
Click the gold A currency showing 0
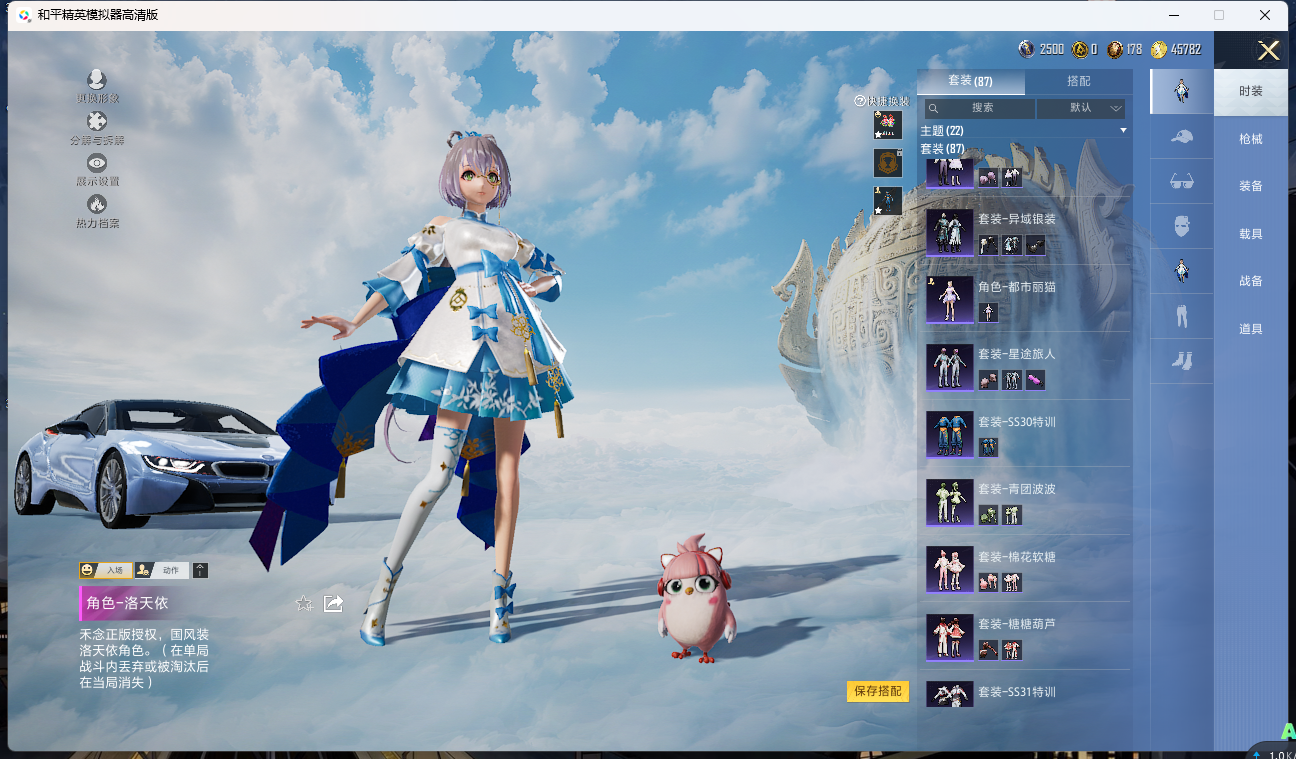1080,49
